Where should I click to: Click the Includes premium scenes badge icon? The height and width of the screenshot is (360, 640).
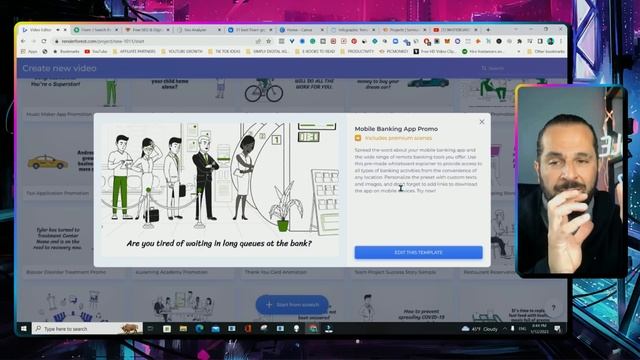358,138
